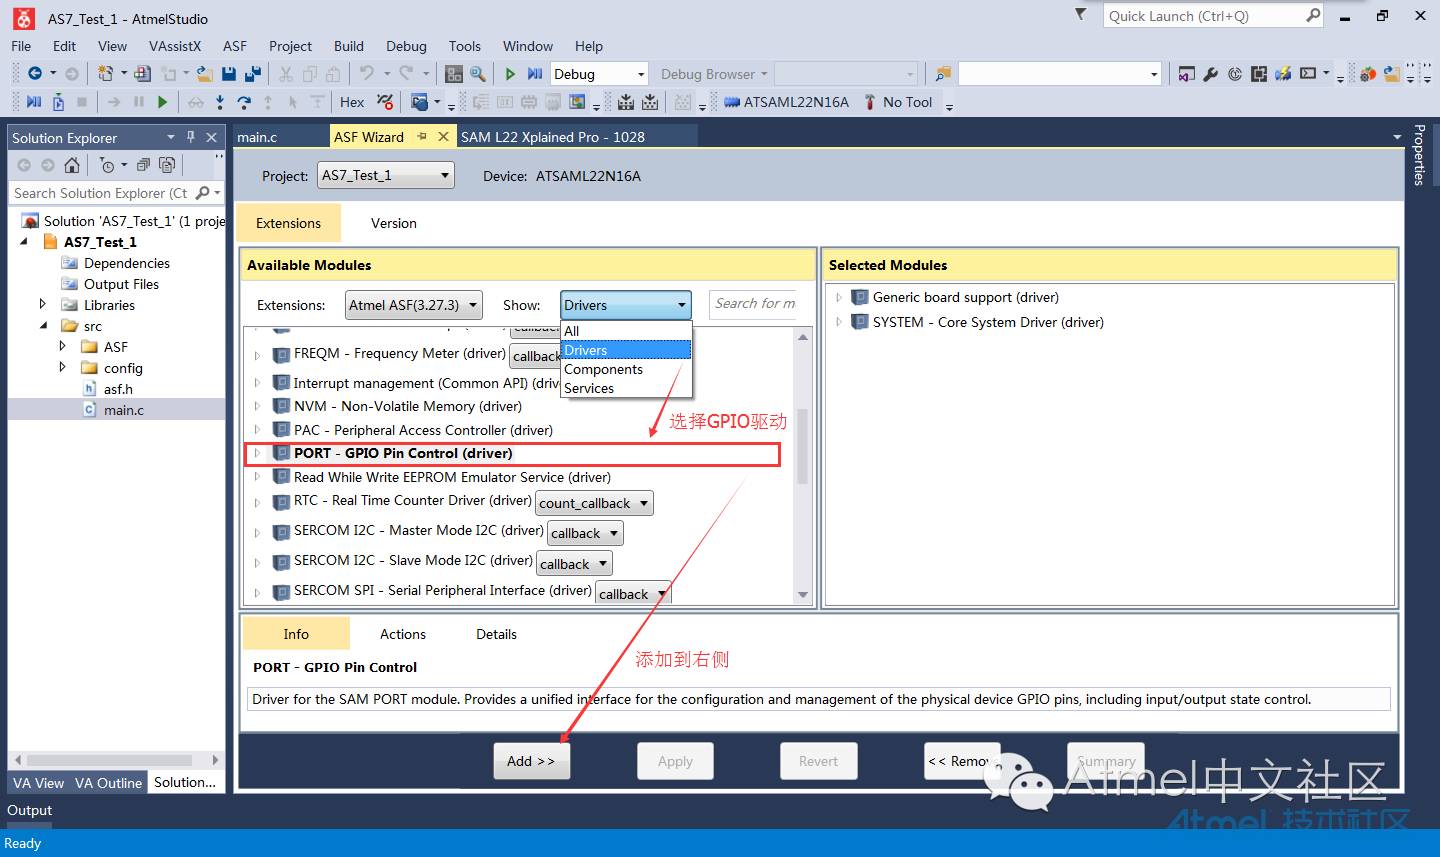Viewport: 1440px width, 857px height.
Task: Pin the Solution Explorer panel
Action: pyautogui.click(x=191, y=137)
